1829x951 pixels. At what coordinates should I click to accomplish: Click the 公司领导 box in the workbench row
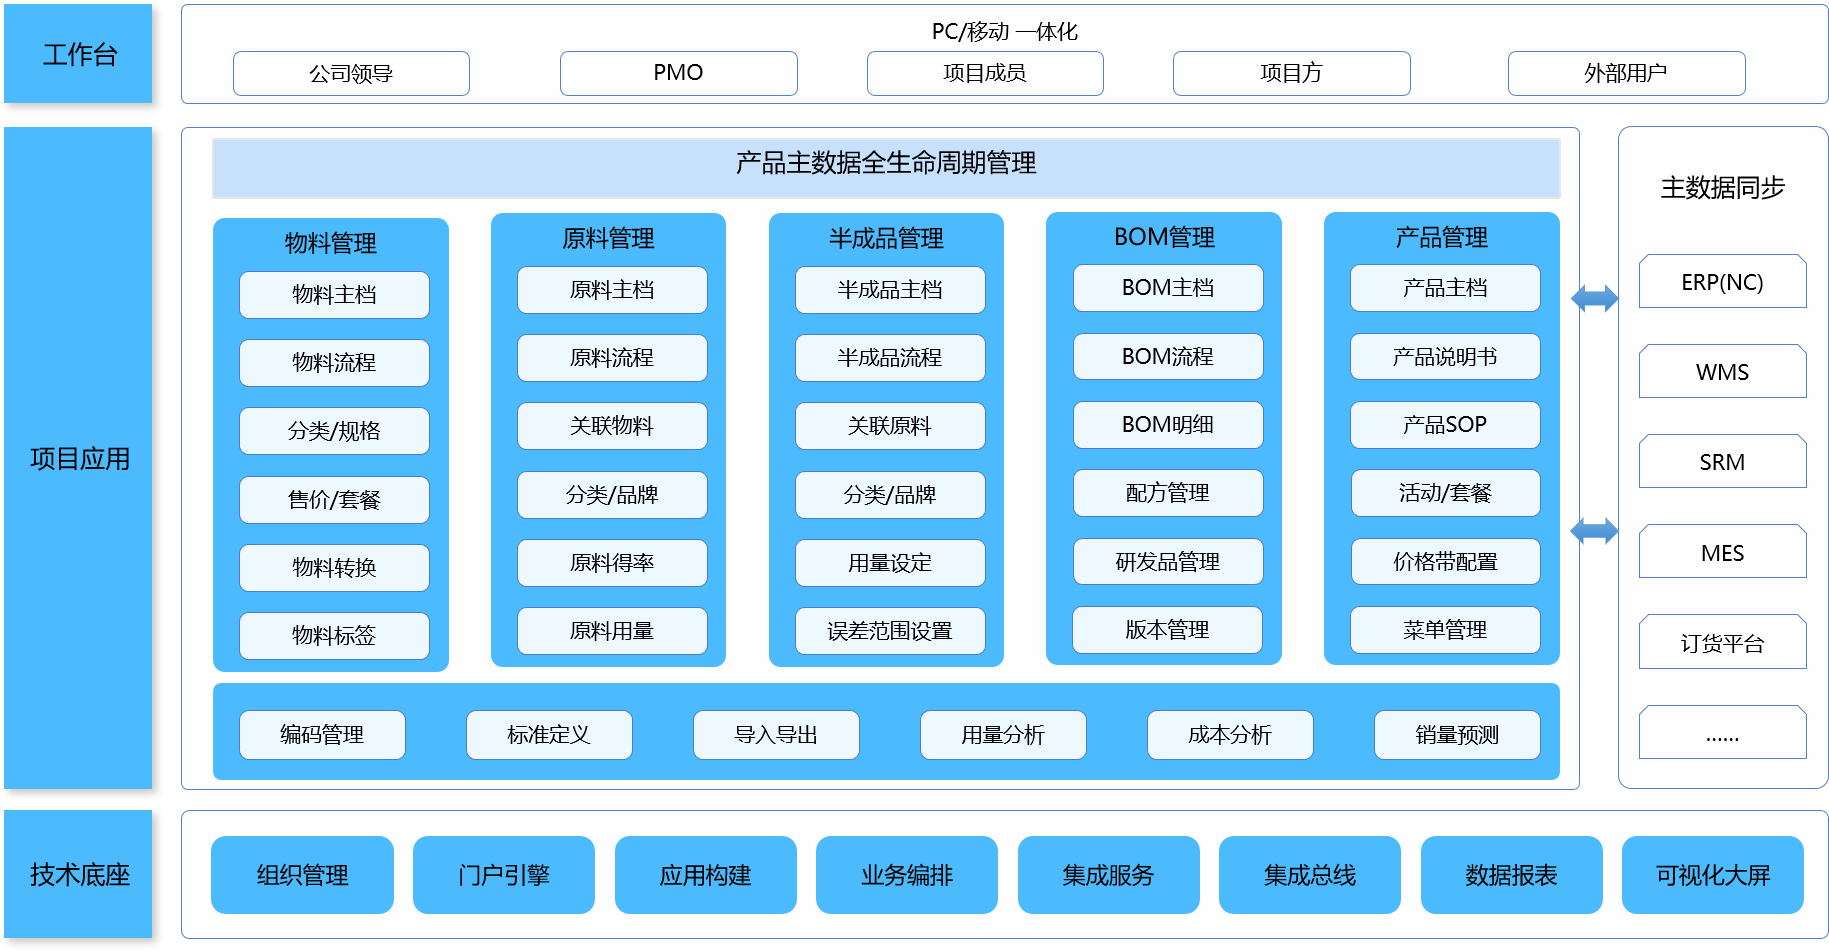click(351, 73)
